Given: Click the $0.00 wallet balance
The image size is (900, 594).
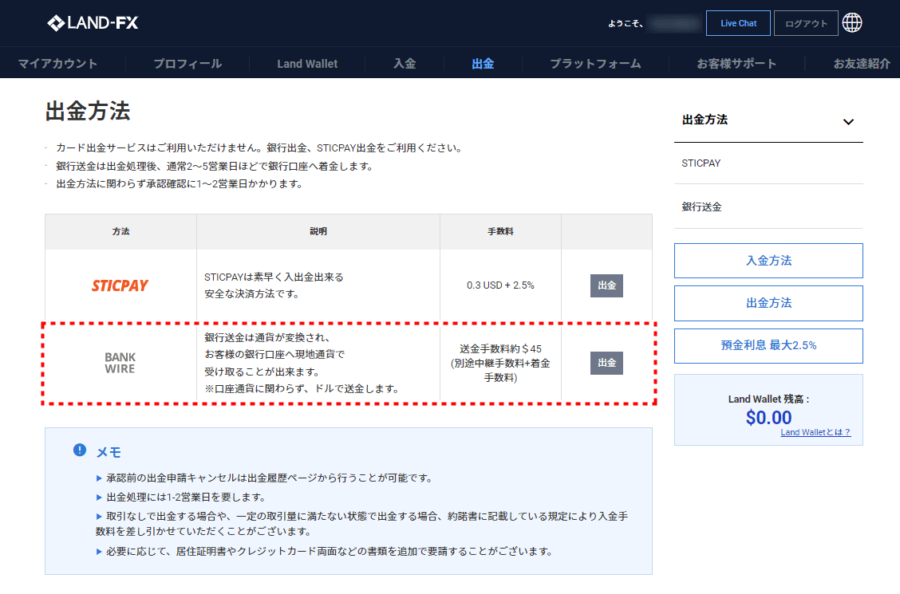Looking at the screenshot, I should pos(769,417).
